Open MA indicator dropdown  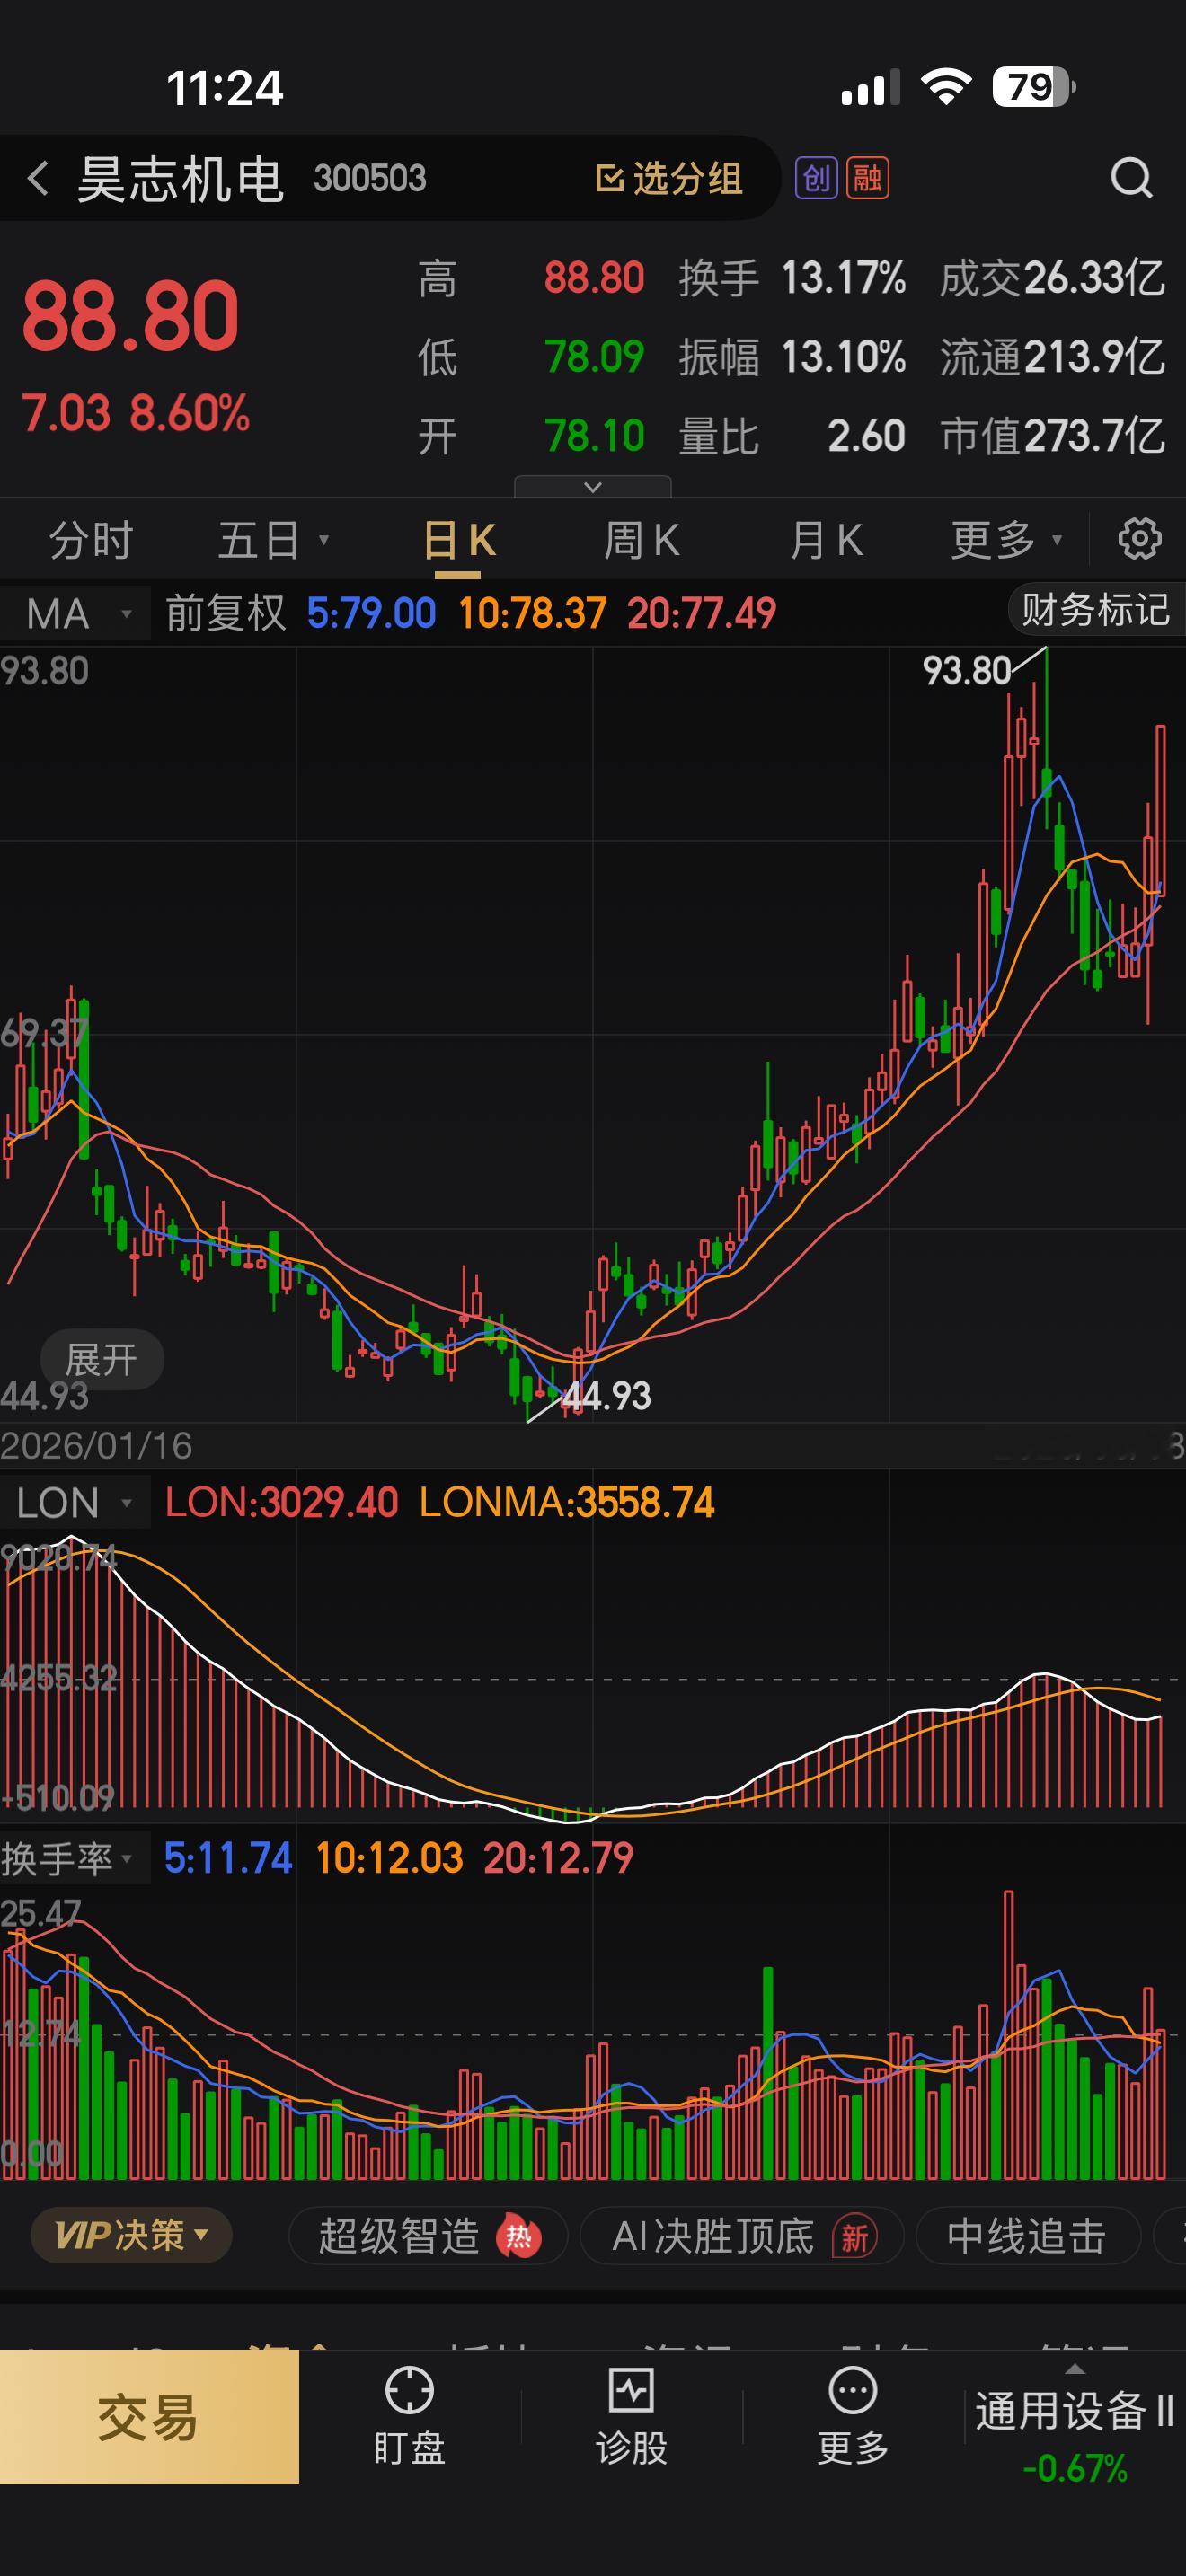pyautogui.click(x=76, y=613)
